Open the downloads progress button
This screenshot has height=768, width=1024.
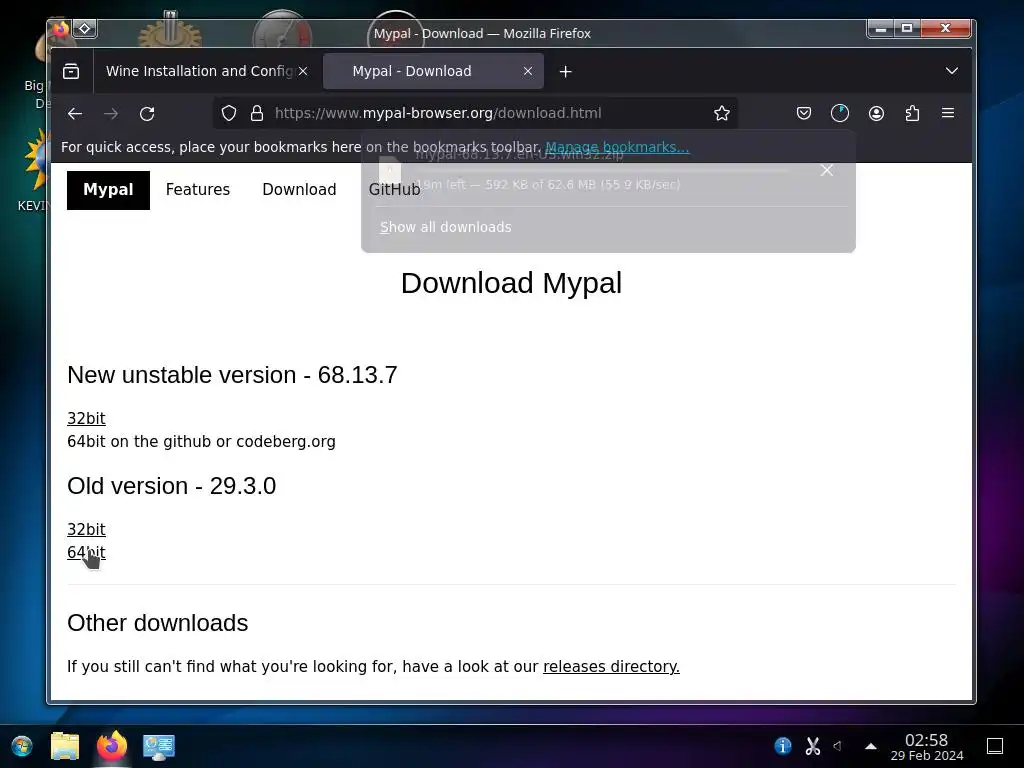[x=840, y=113]
